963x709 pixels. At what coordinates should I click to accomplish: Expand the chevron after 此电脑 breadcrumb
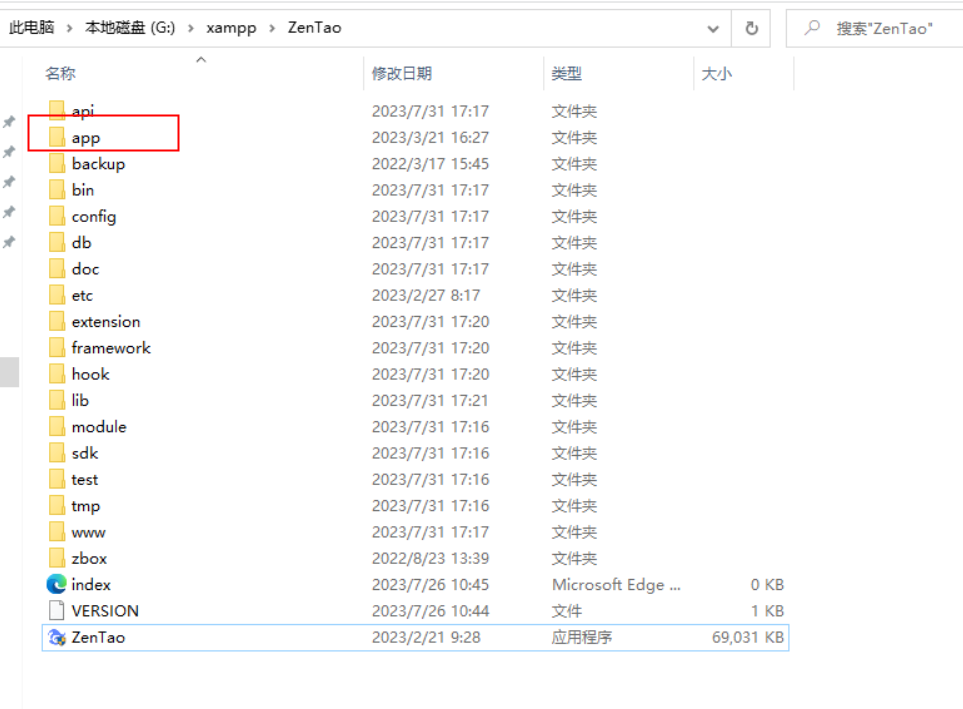point(69,28)
